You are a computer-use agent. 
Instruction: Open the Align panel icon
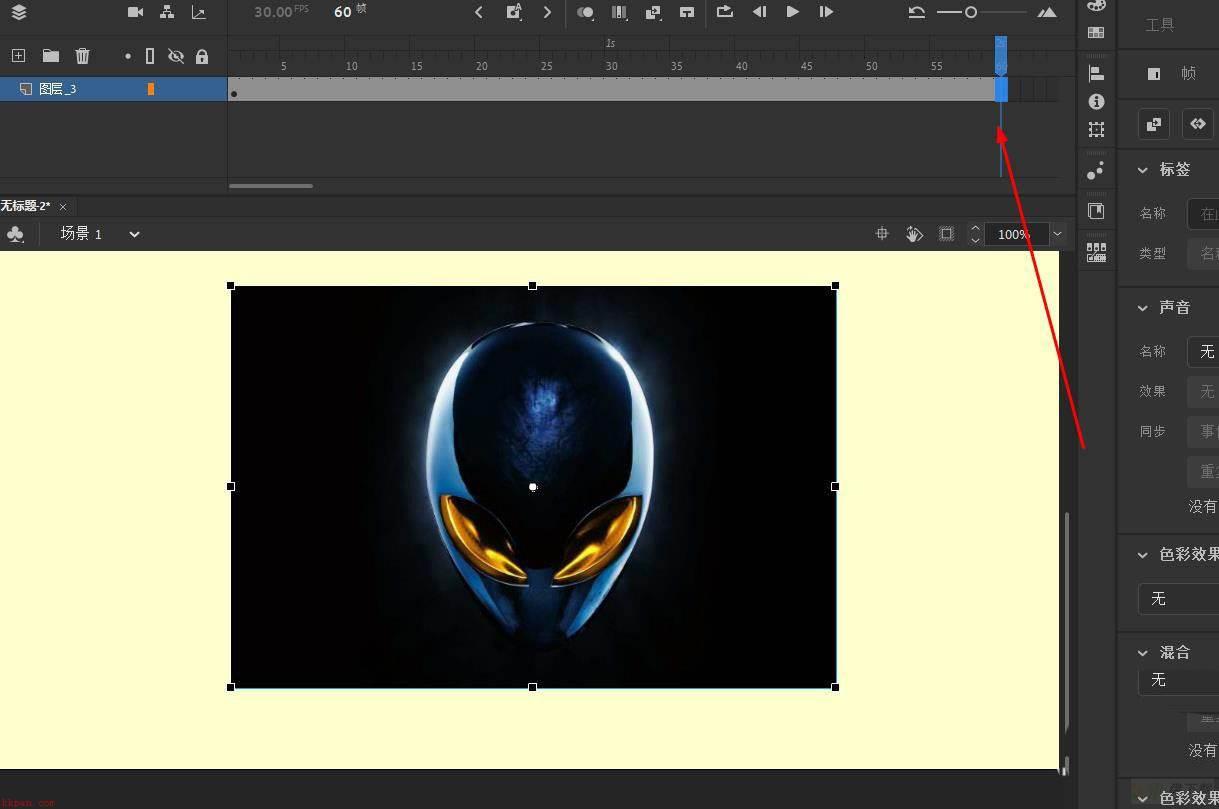point(1096,73)
